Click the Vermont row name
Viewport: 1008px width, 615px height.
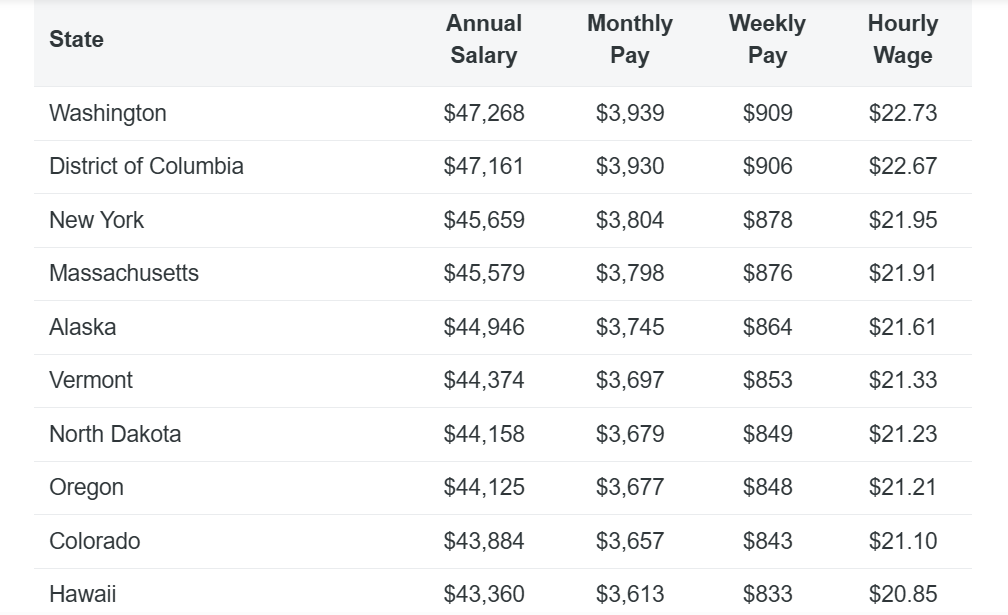point(91,380)
